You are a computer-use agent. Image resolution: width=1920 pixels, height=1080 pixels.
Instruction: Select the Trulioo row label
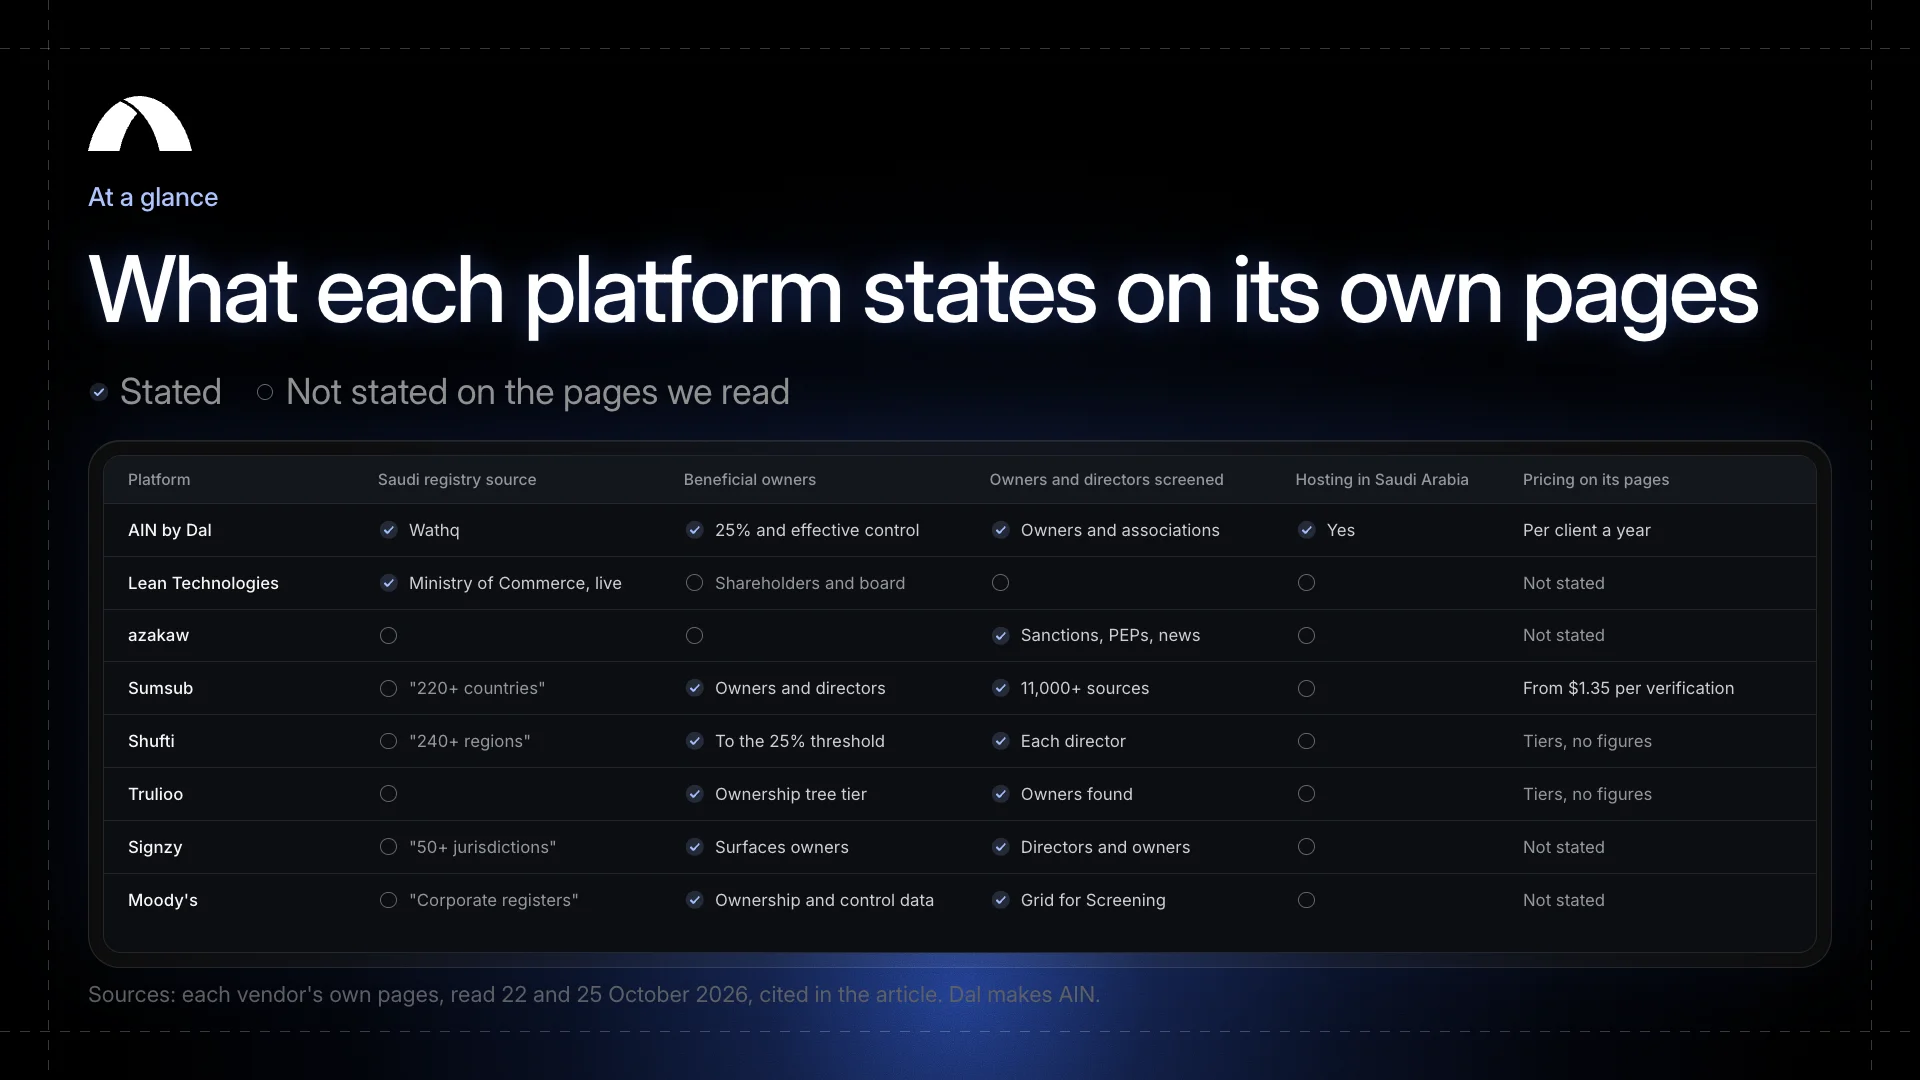[x=155, y=794]
